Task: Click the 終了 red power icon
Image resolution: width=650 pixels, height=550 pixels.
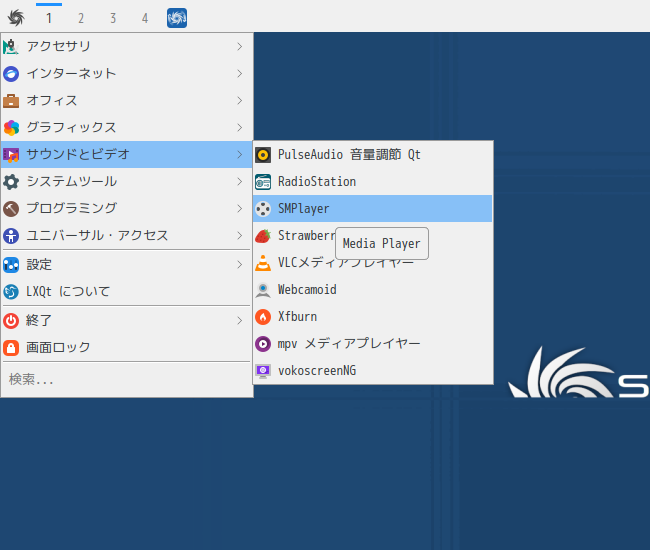Action: click(x=11, y=320)
